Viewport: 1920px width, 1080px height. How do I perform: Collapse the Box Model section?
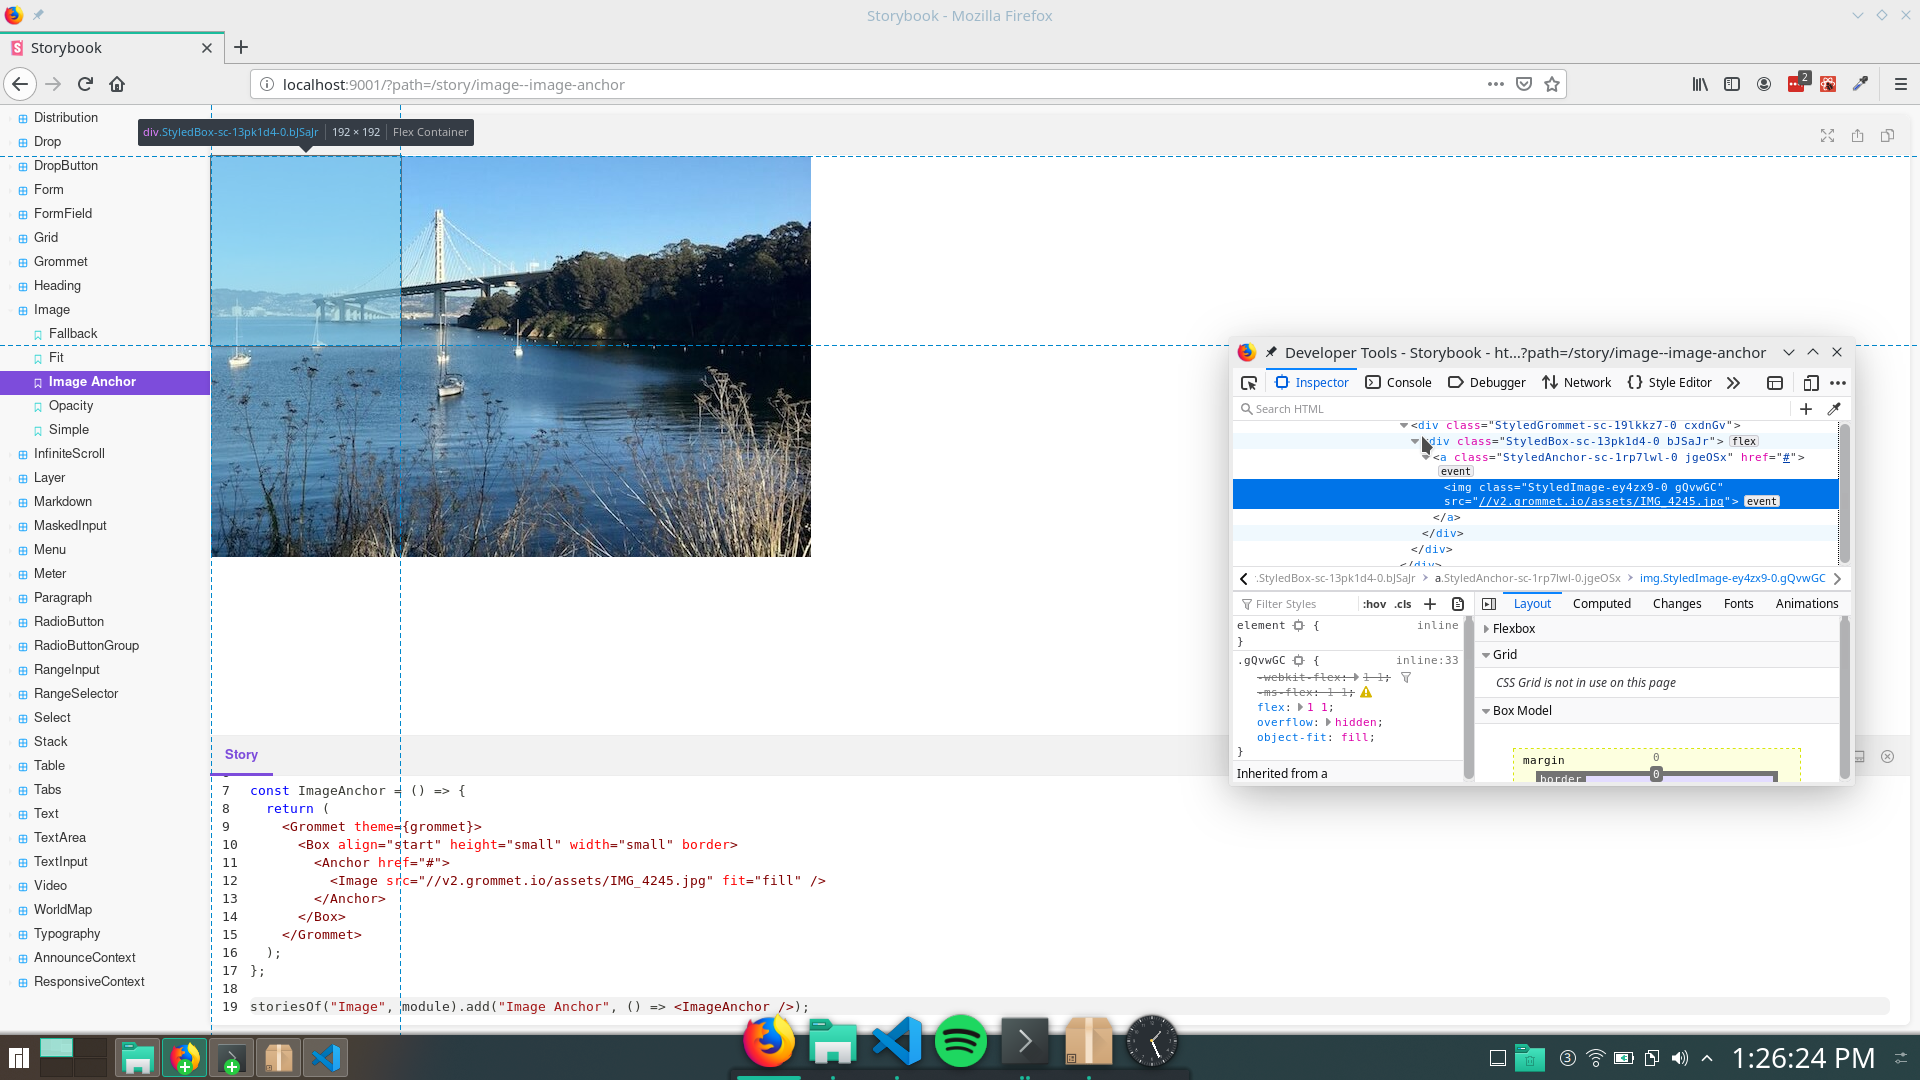tap(1487, 711)
